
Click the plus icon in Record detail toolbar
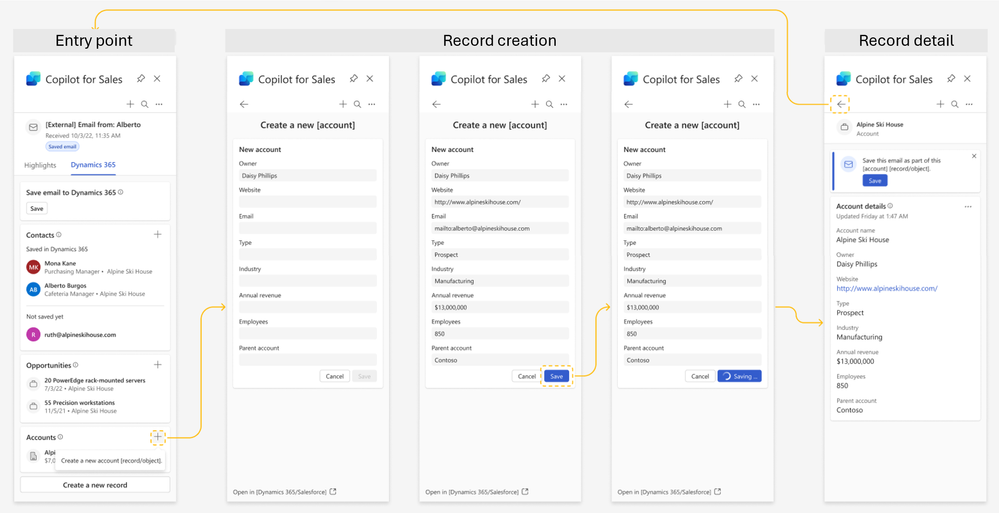940,104
